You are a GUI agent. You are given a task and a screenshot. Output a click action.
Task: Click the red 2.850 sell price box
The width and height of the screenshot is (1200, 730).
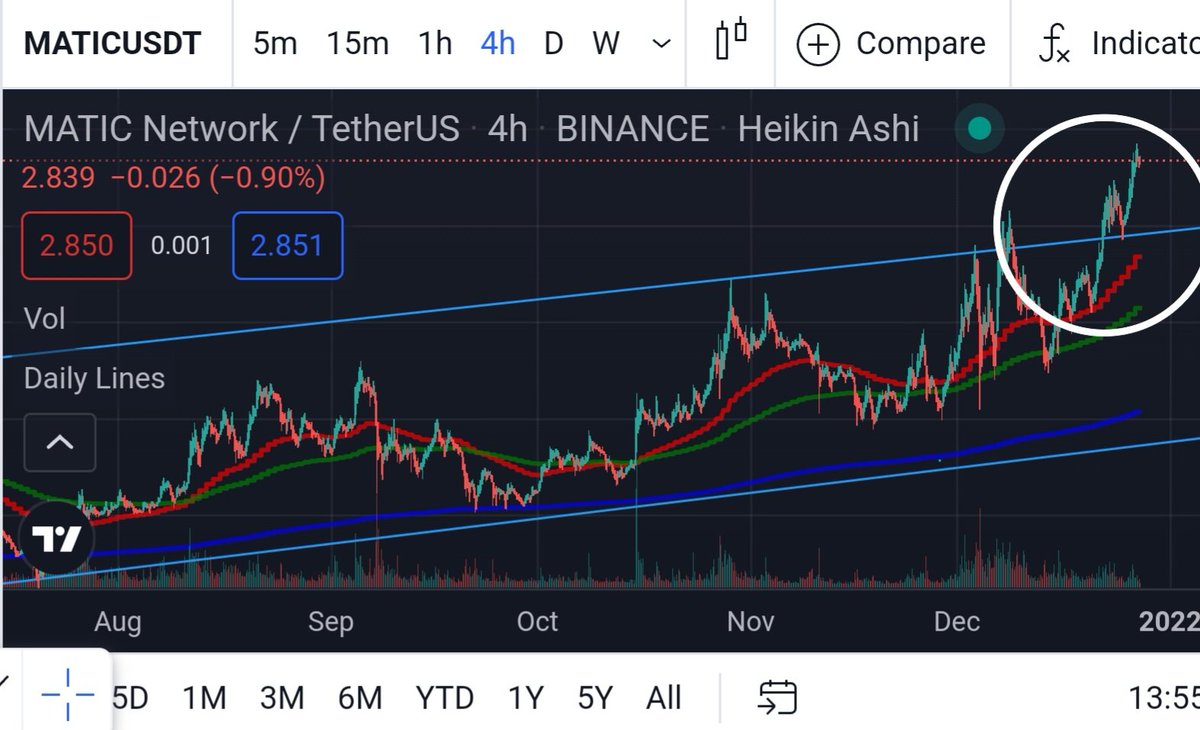point(76,245)
